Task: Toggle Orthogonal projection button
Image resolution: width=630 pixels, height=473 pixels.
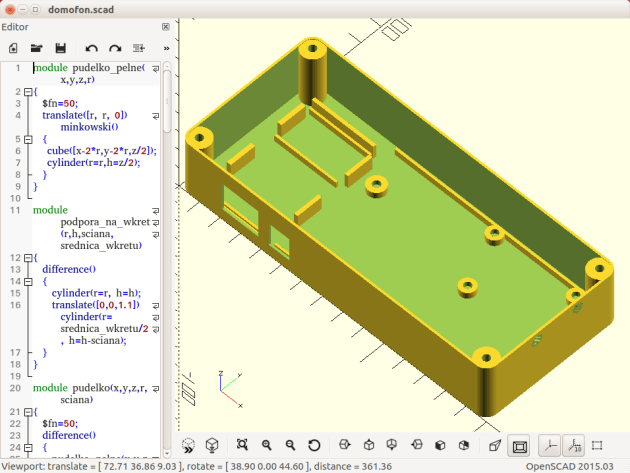Action: click(x=519, y=446)
